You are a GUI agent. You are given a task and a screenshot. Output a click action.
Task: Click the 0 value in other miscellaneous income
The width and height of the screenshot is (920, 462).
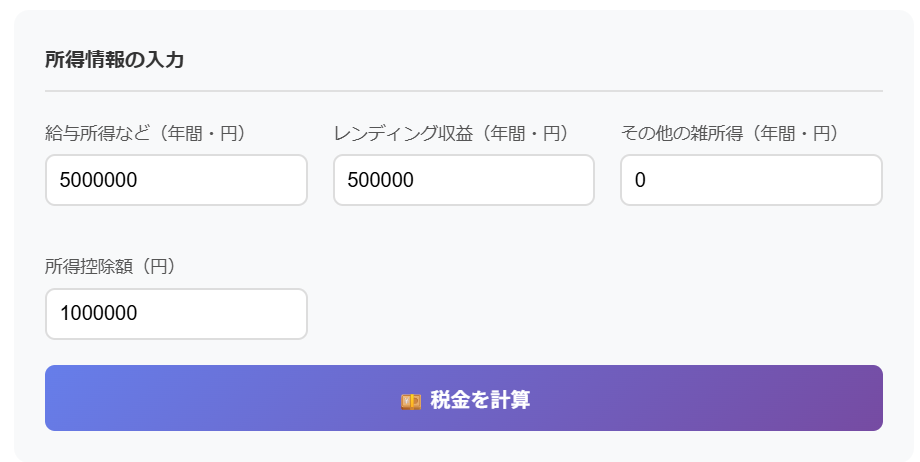pyautogui.click(x=640, y=181)
